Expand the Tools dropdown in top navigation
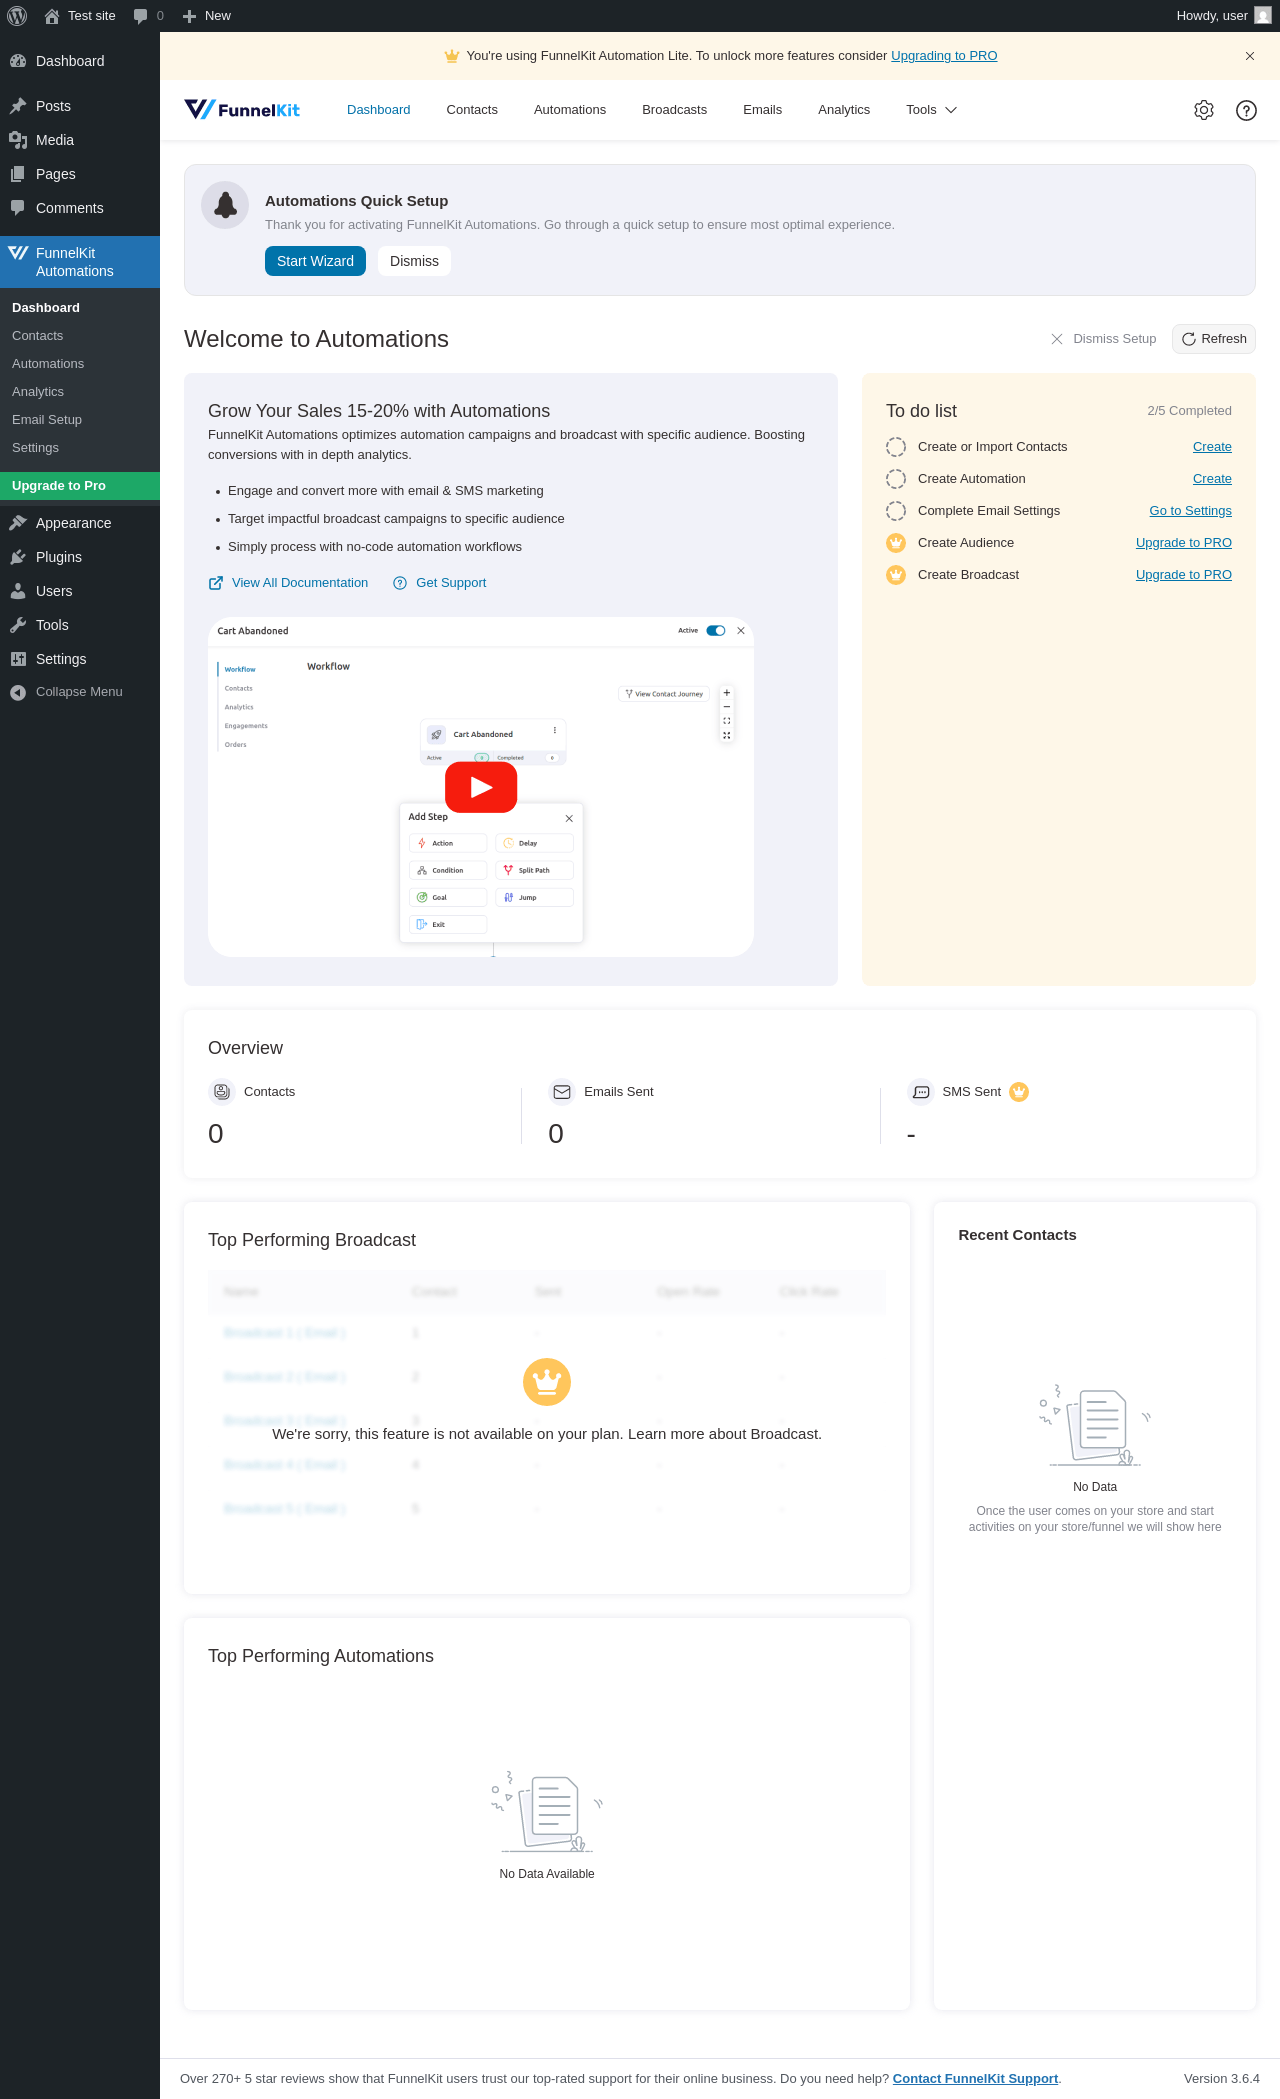Viewport: 1280px width, 2099px height. coord(931,110)
